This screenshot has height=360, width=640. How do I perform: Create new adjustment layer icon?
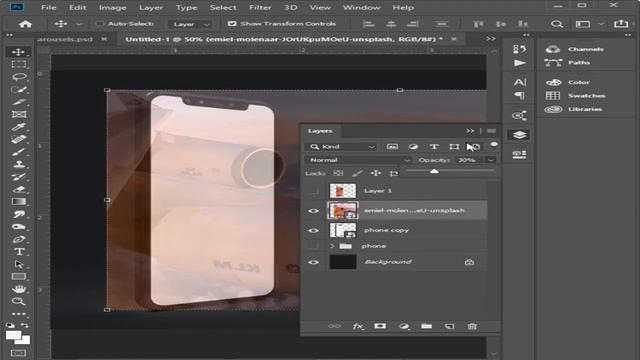[404, 326]
